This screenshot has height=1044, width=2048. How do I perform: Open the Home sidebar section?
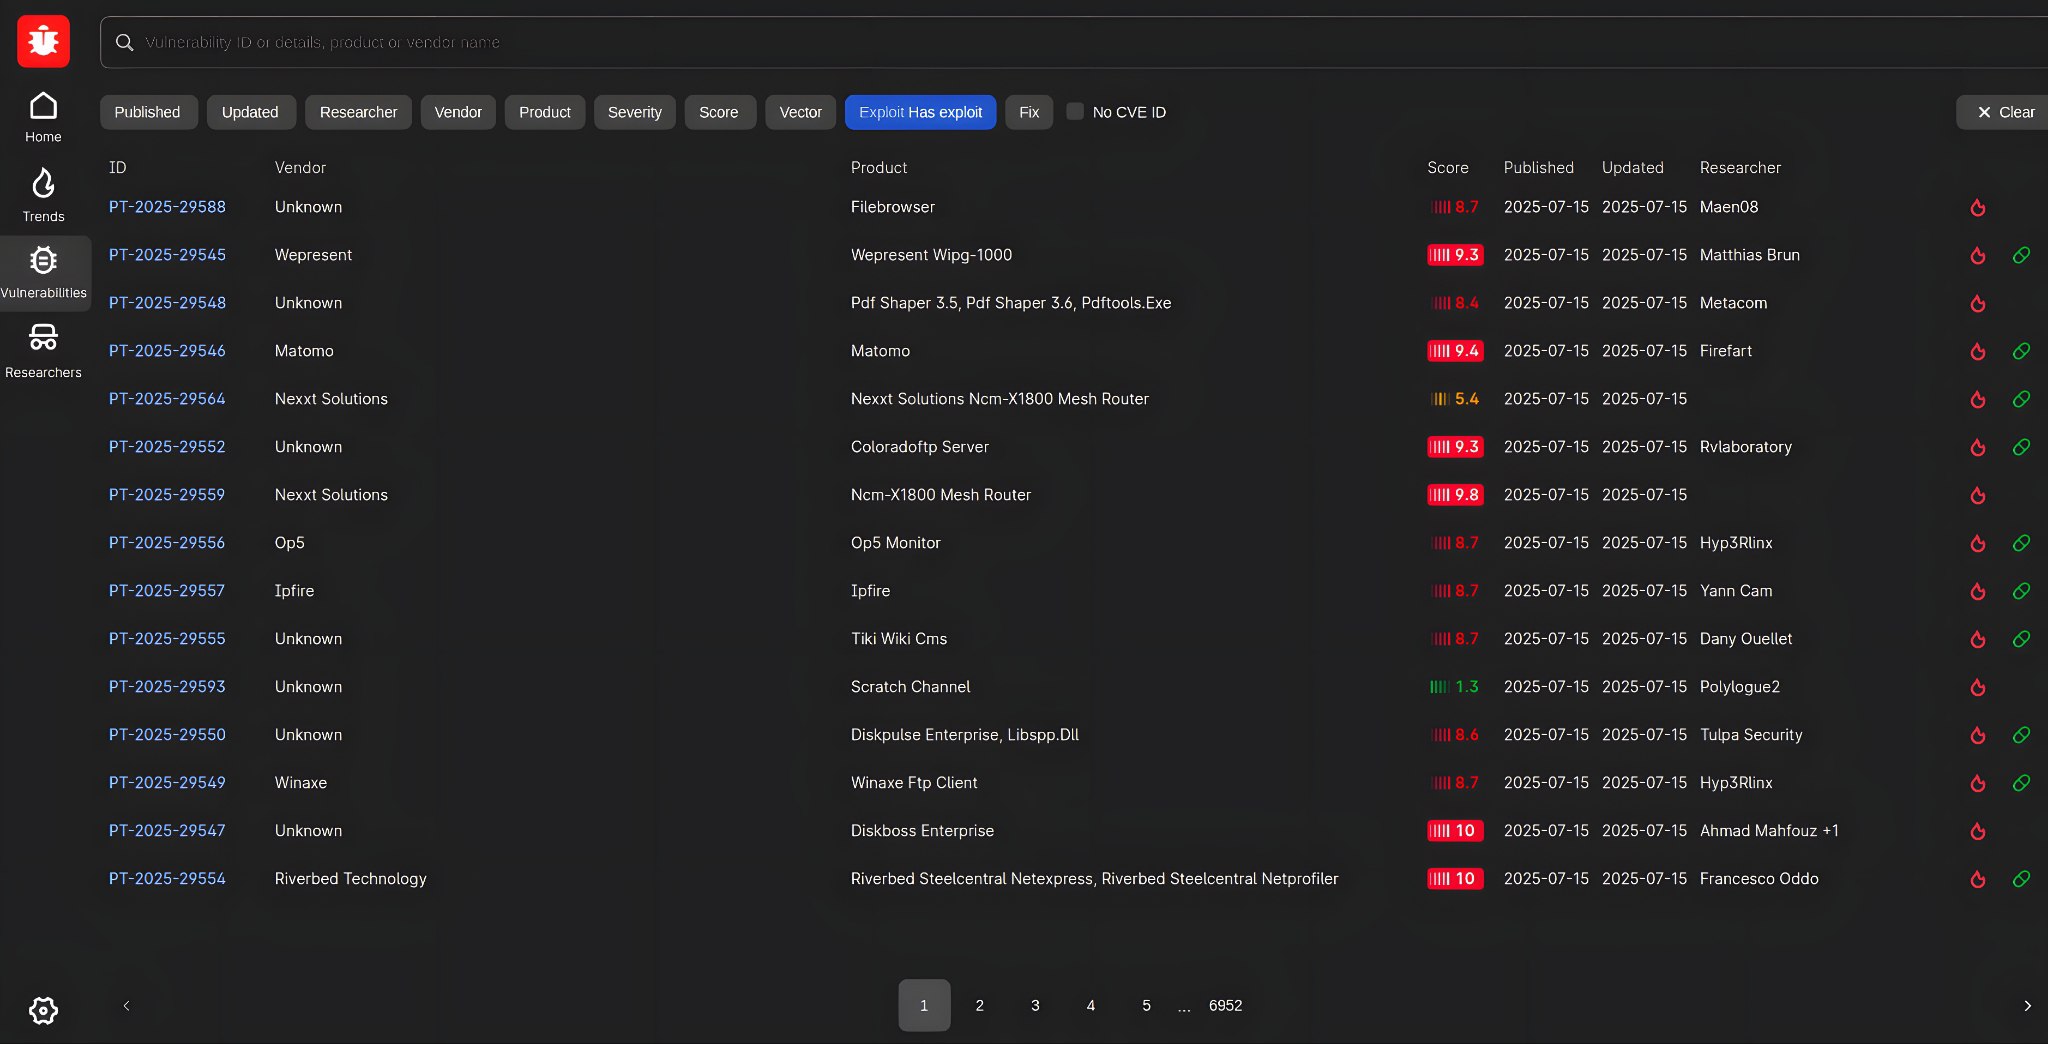pos(43,117)
